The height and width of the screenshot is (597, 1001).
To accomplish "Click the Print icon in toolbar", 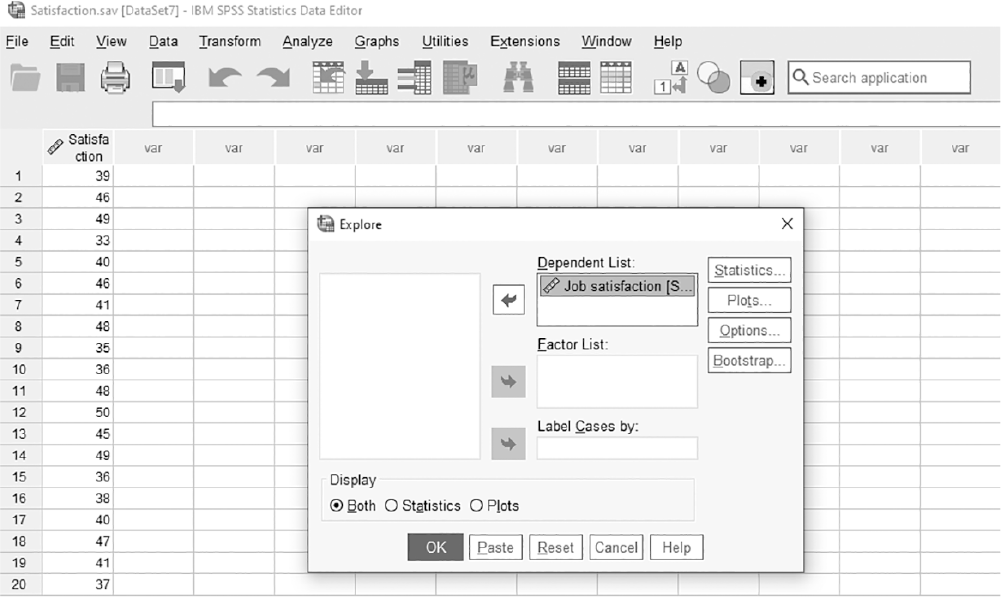I will click(116, 78).
